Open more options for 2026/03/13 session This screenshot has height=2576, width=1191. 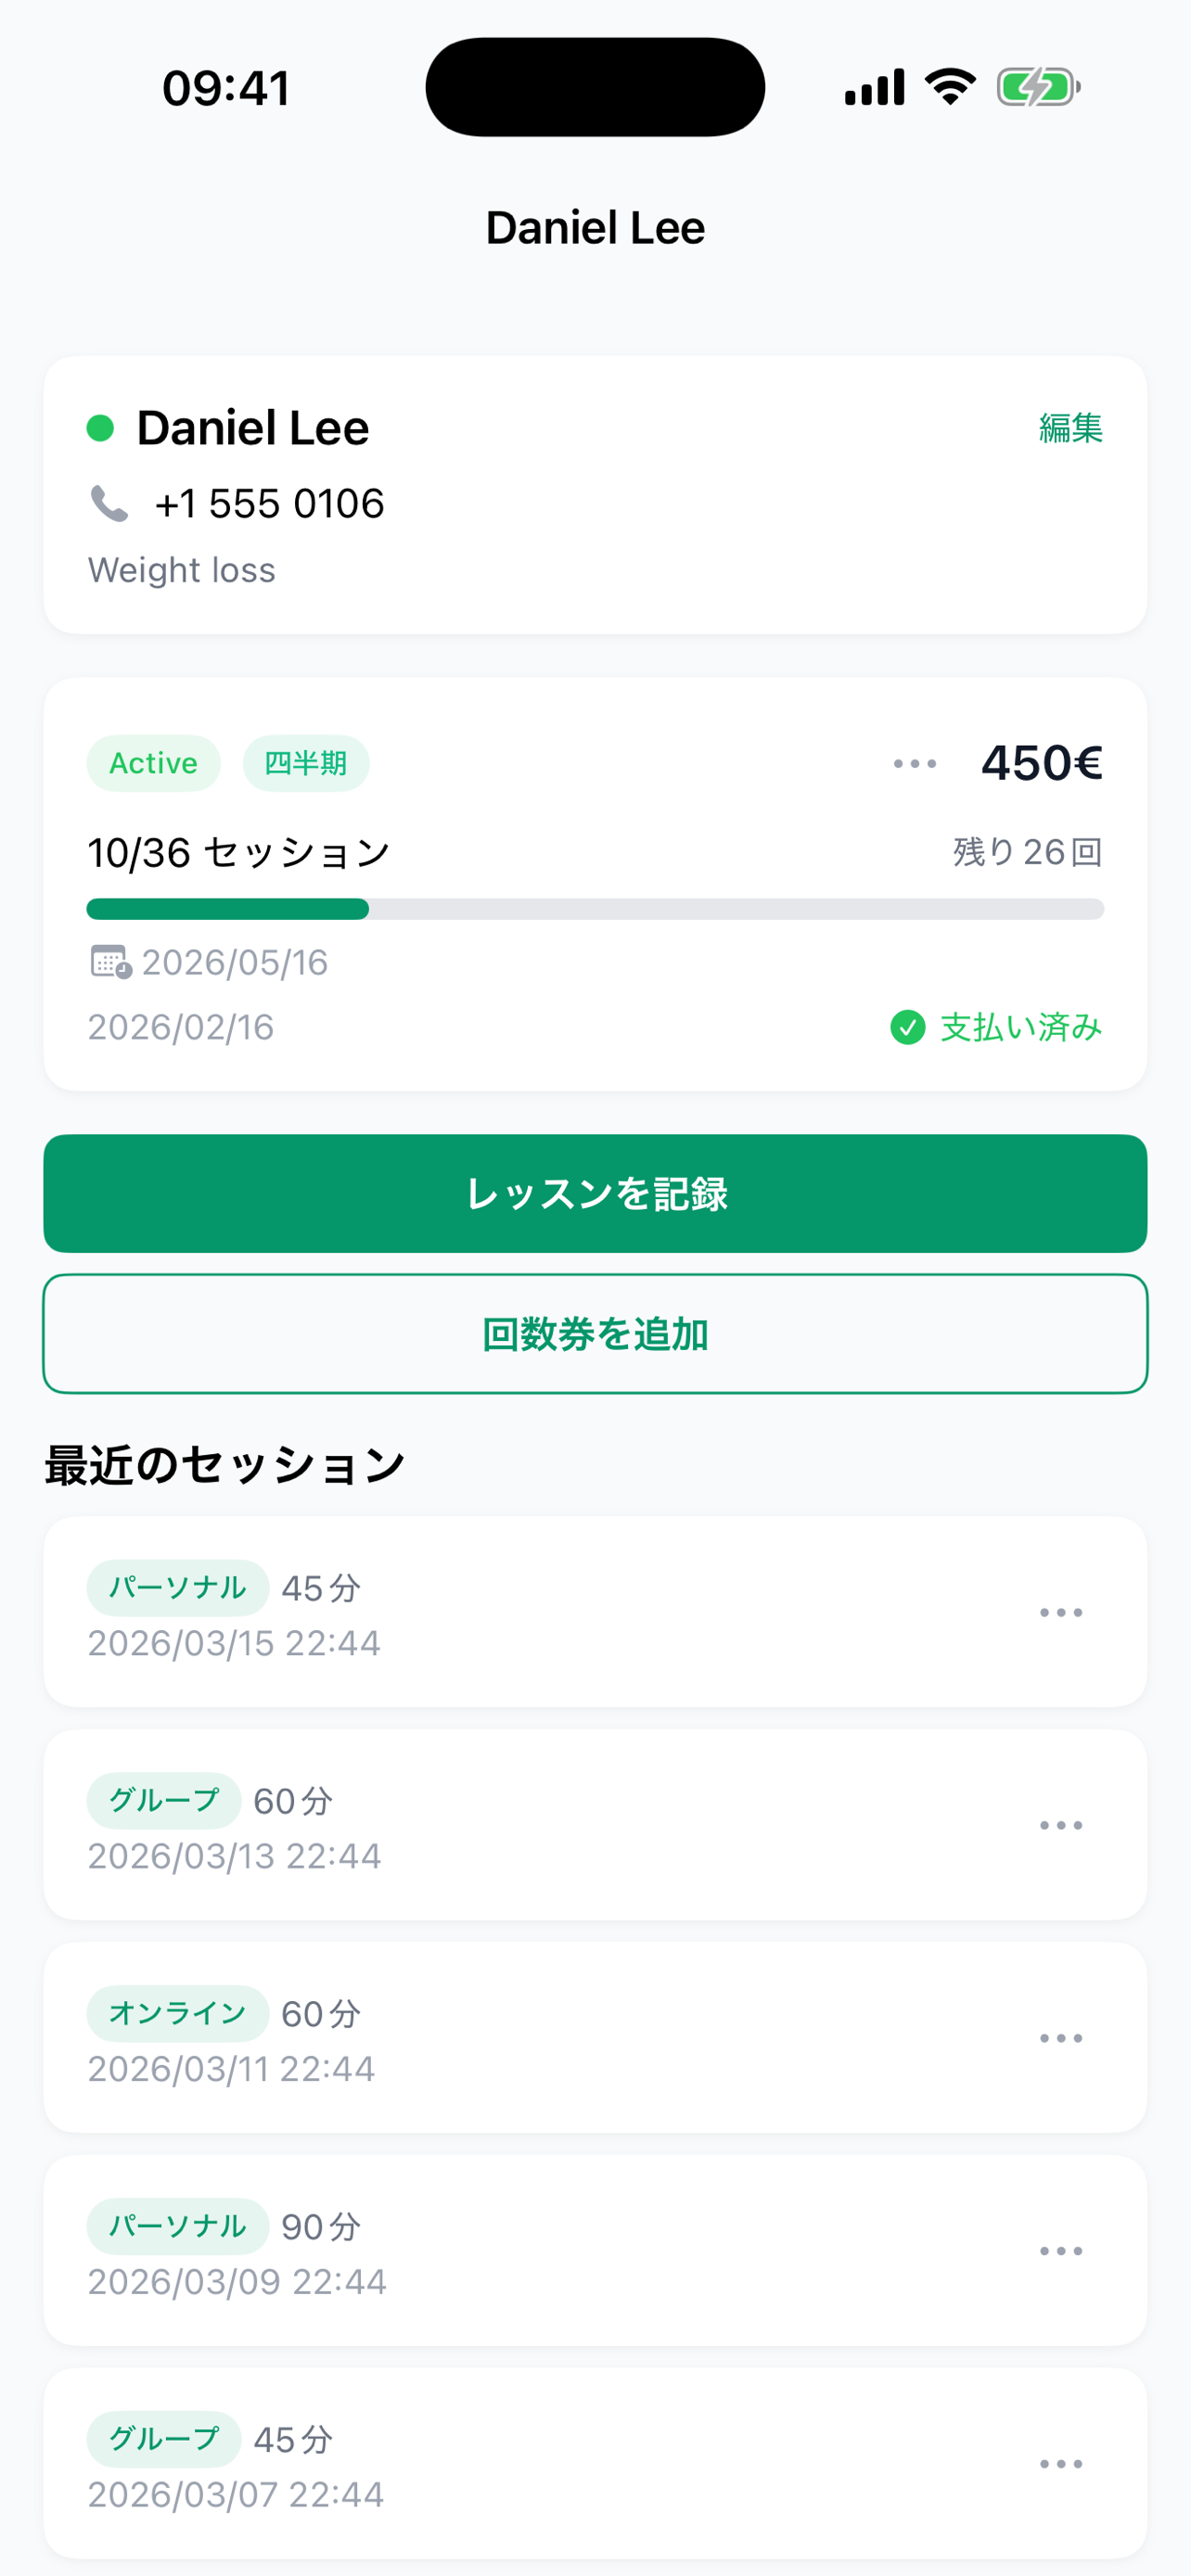click(1060, 1826)
